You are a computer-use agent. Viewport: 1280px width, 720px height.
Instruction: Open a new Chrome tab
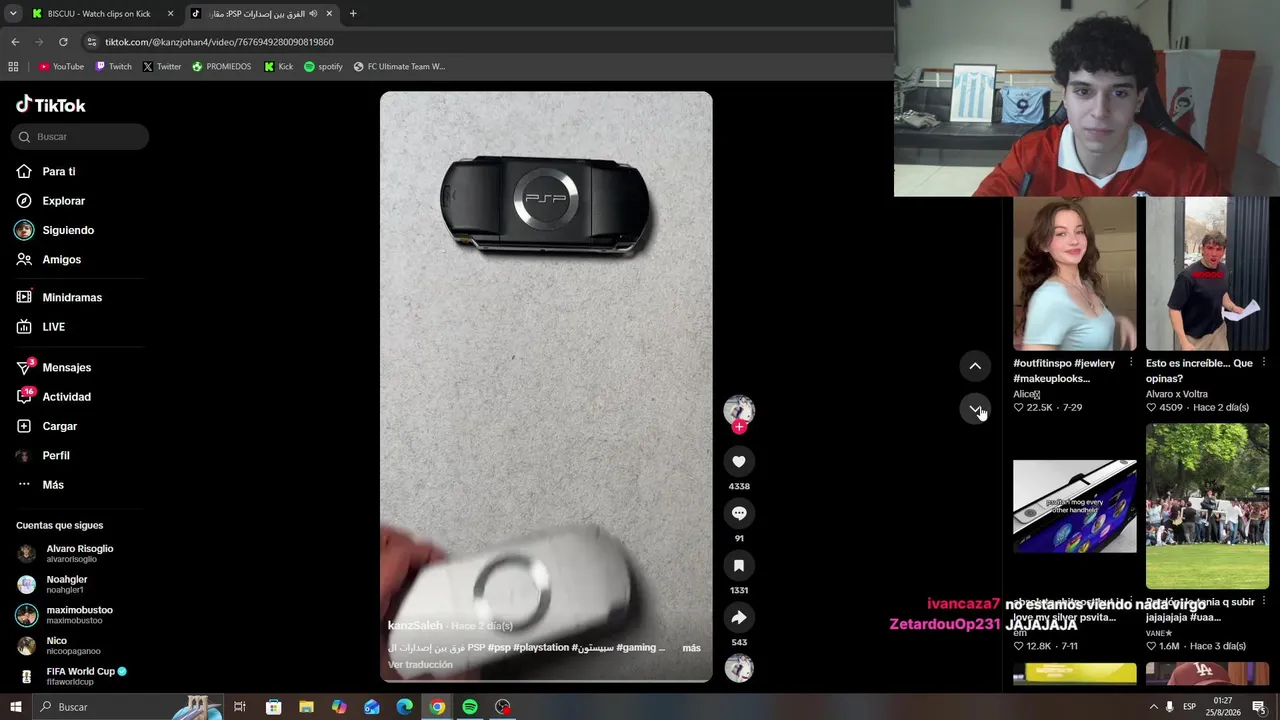[x=353, y=14]
